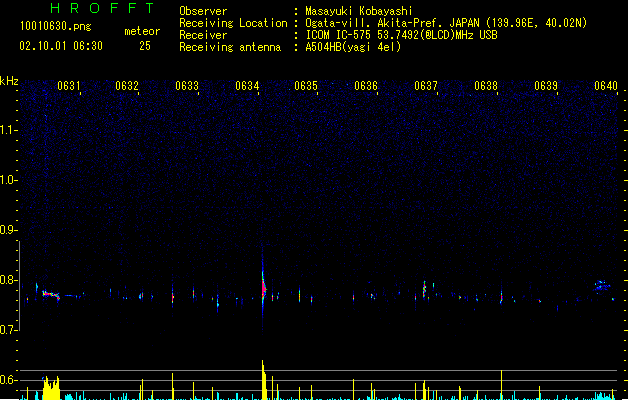Click the meteor count value 25

(x=145, y=46)
